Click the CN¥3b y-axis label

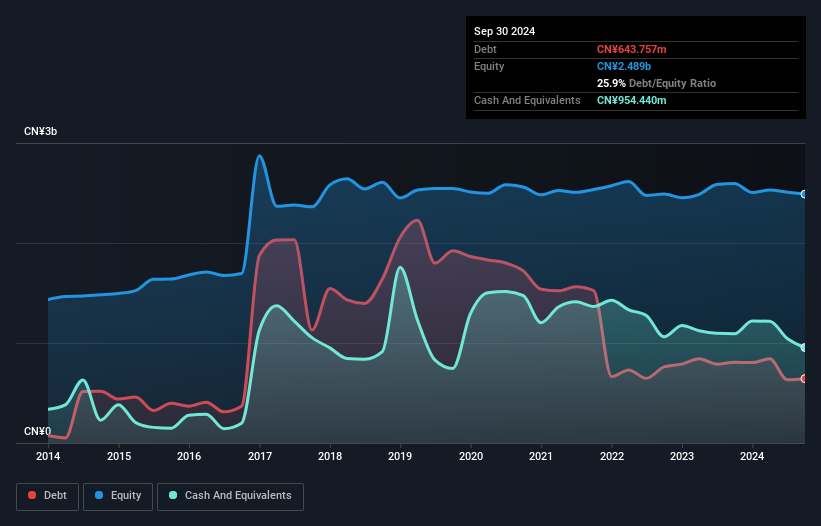(x=40, y=131)
